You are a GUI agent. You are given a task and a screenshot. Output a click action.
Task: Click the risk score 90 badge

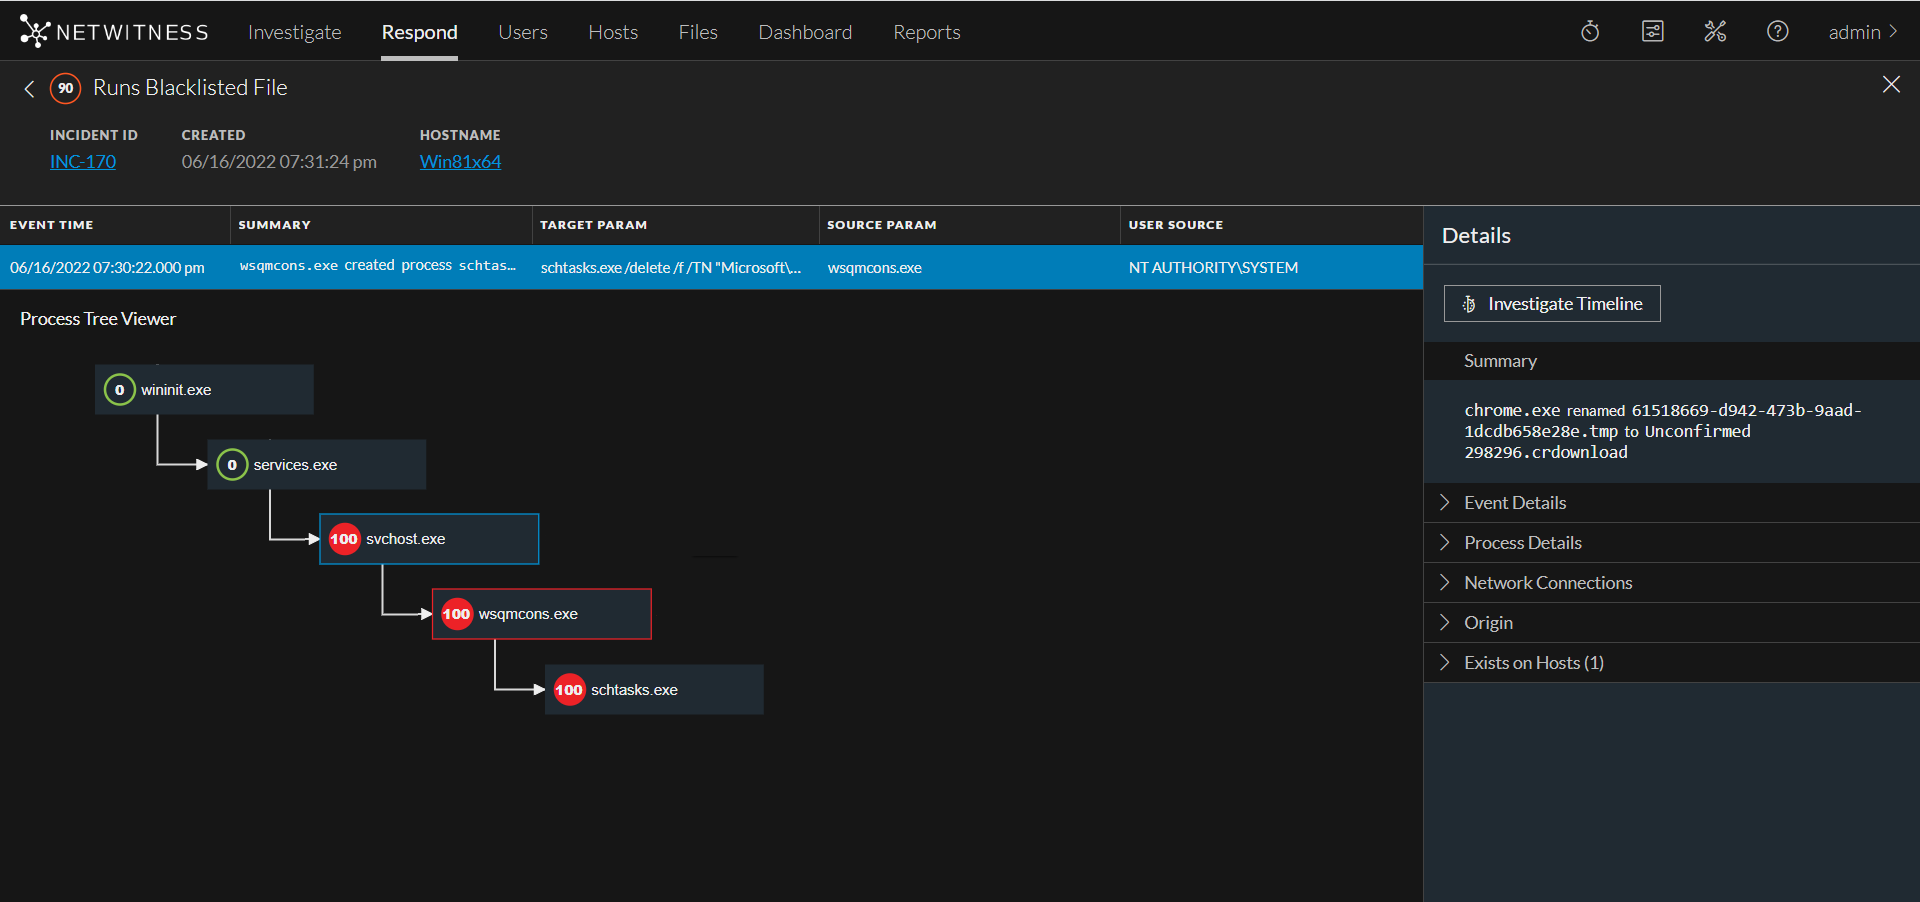pos(66,88)
